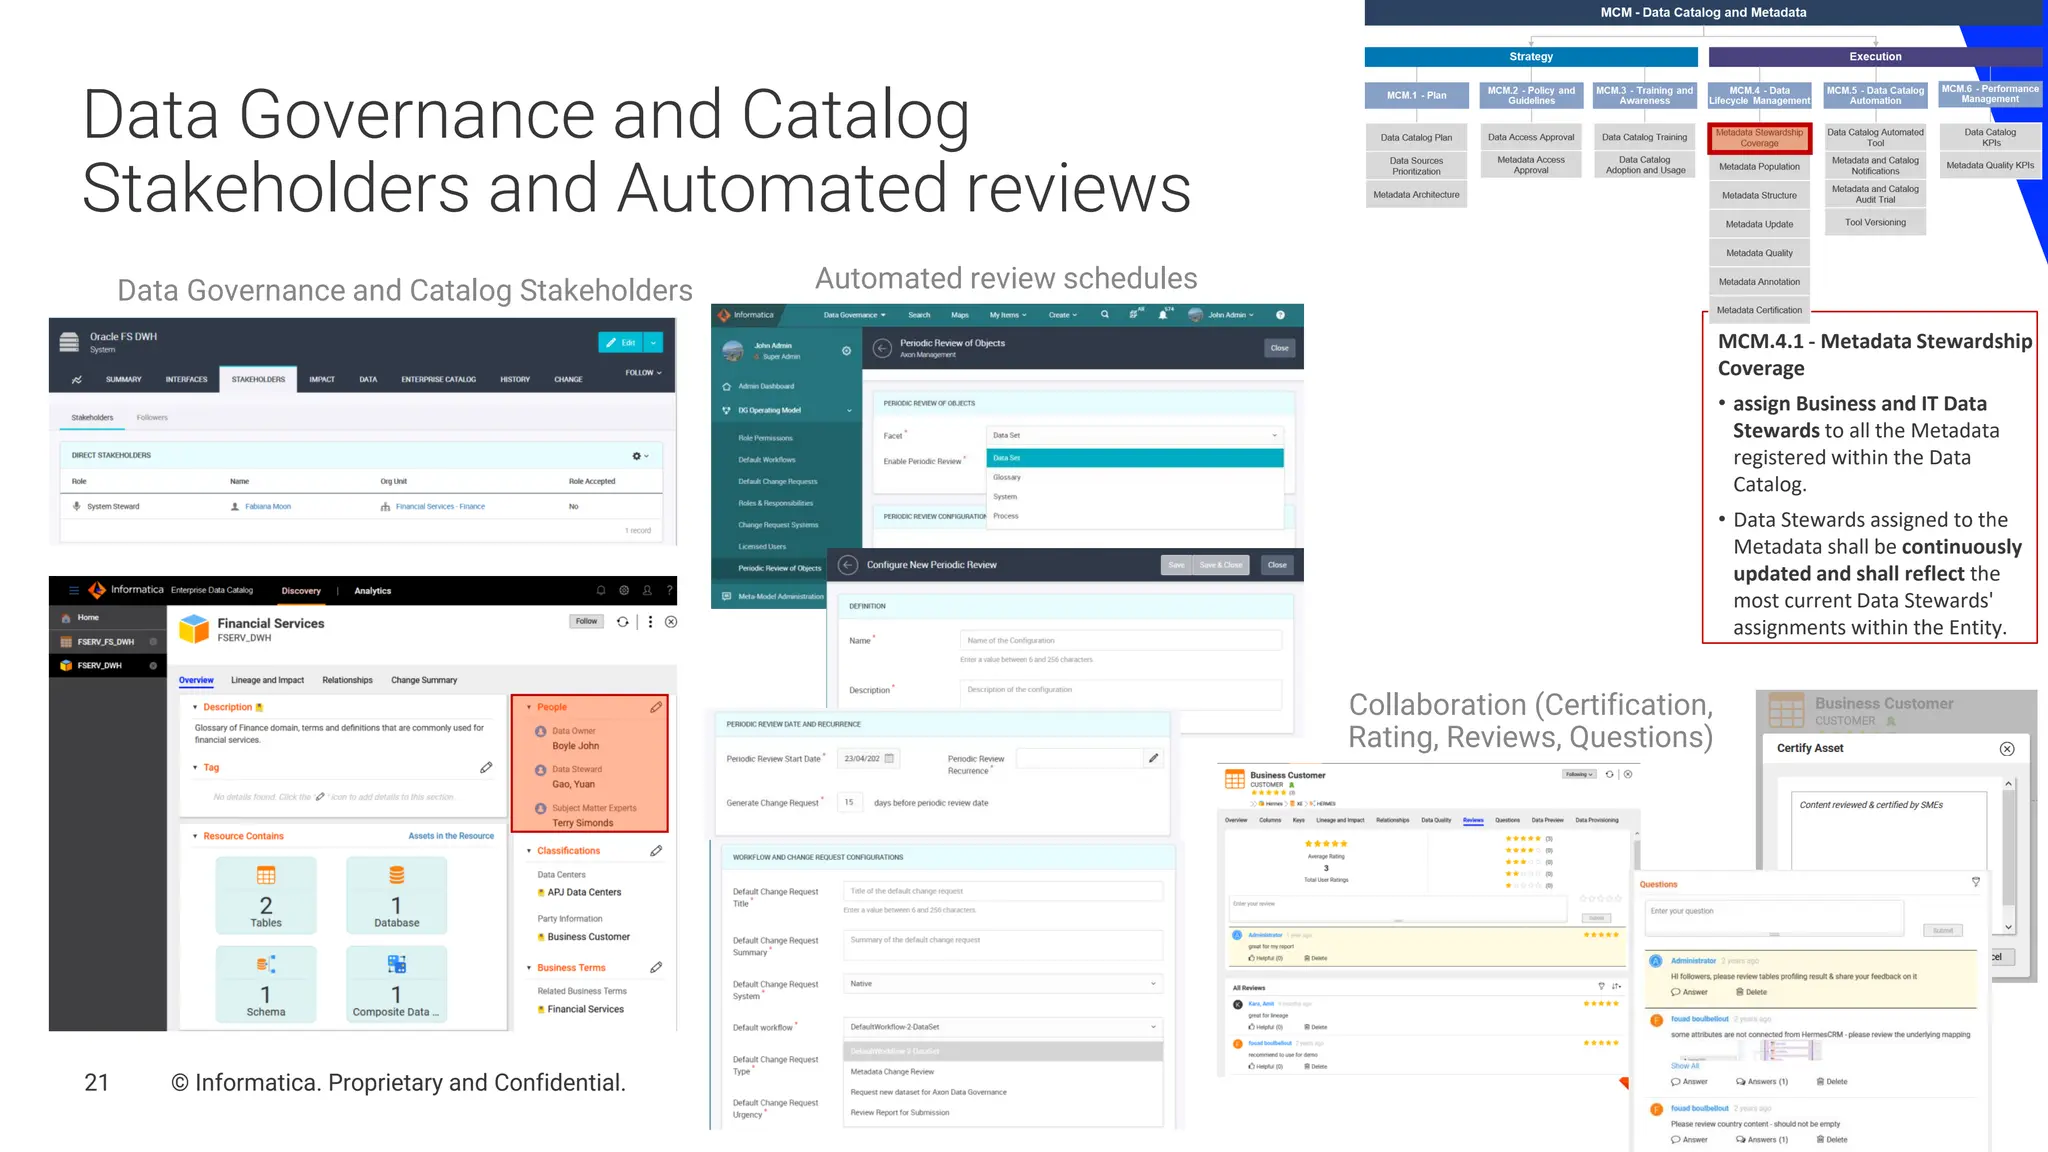Select Glossary in the Facet list

[1134, 477]
